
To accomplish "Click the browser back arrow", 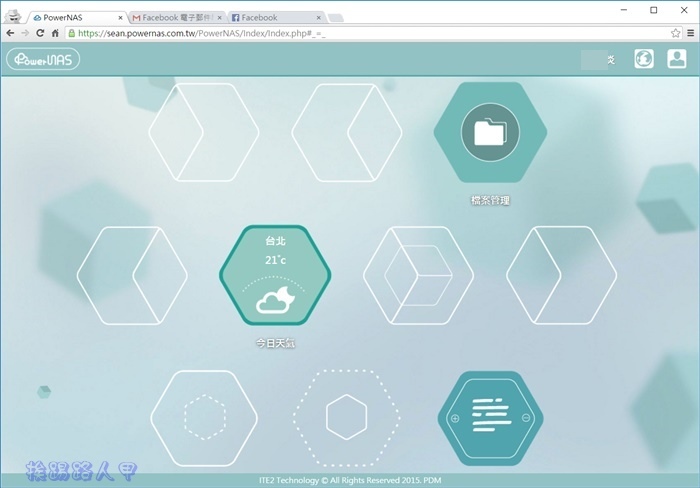I will point(10,33).
